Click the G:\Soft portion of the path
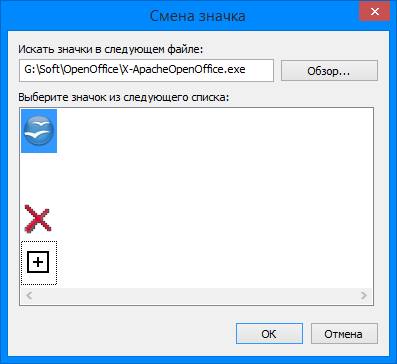Screen dimensions: 397x364 [x=43, y=70]
